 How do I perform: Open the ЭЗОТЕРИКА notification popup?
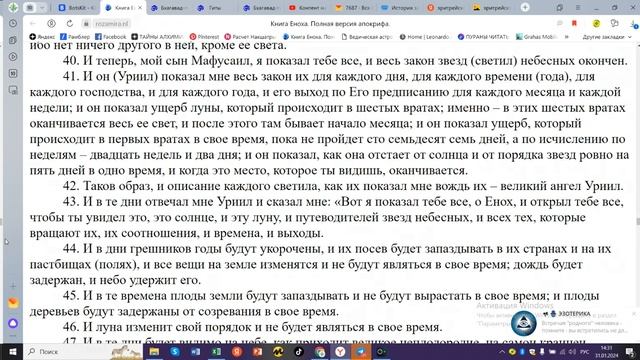point(573,322)
